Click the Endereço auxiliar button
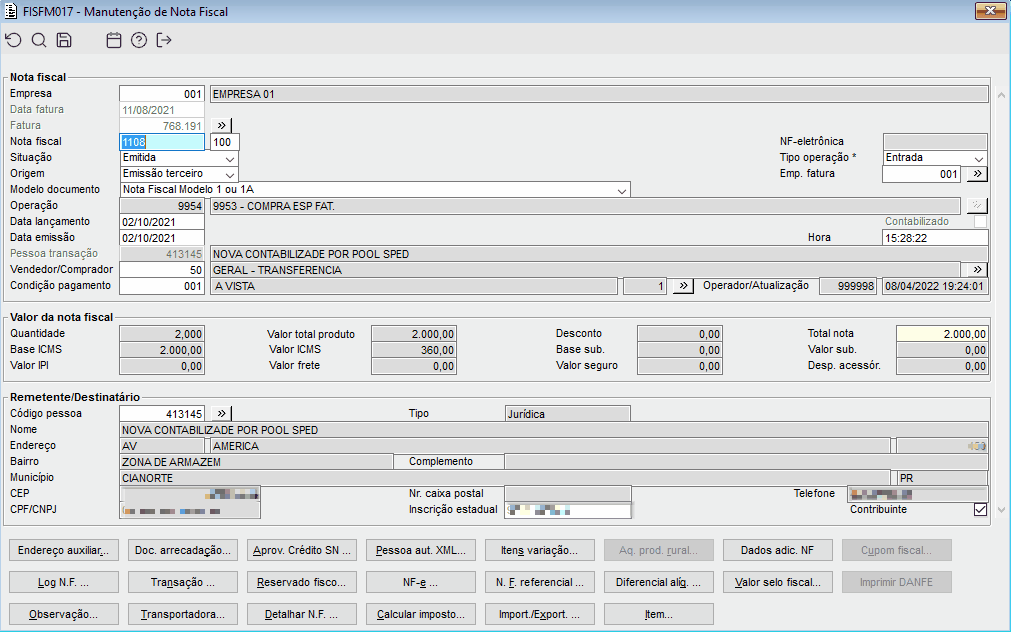Image resolution: width=1011 pixels, height=632 pixels. (x=64, y=550)
